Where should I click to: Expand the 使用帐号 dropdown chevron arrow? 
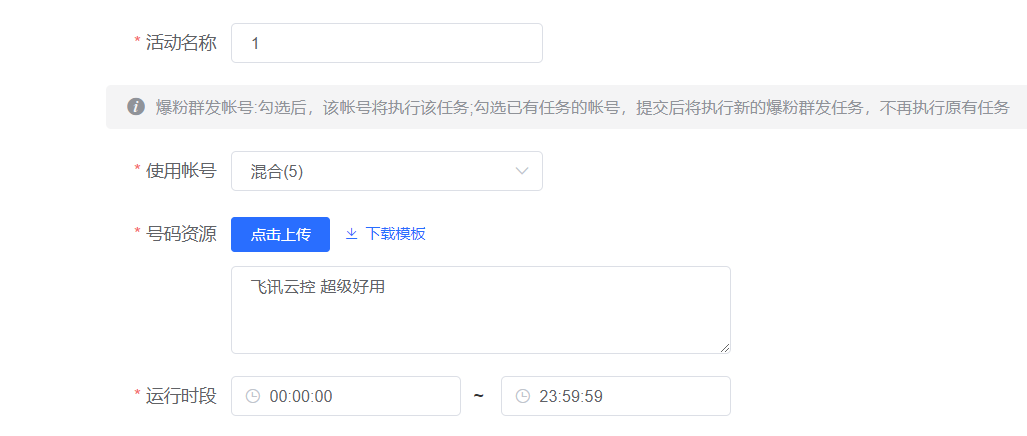click(x=522, y=171)
